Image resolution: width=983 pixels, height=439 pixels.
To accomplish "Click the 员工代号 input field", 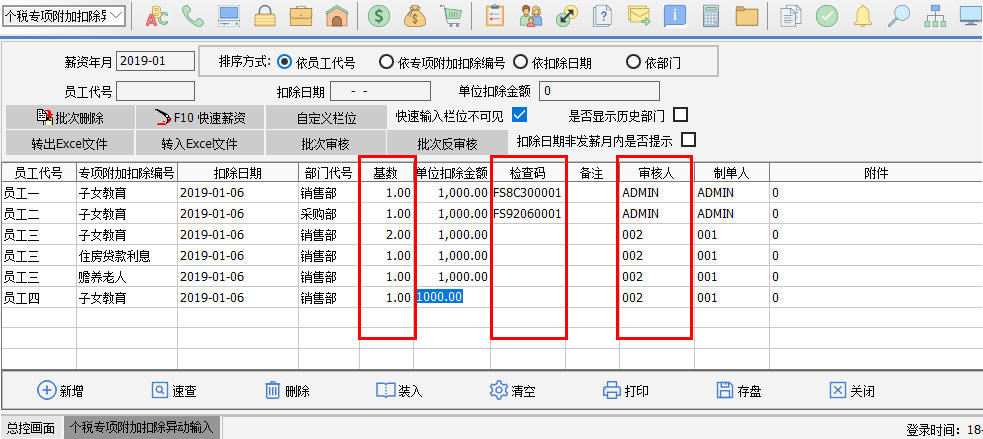I will [x=155, y=91].
